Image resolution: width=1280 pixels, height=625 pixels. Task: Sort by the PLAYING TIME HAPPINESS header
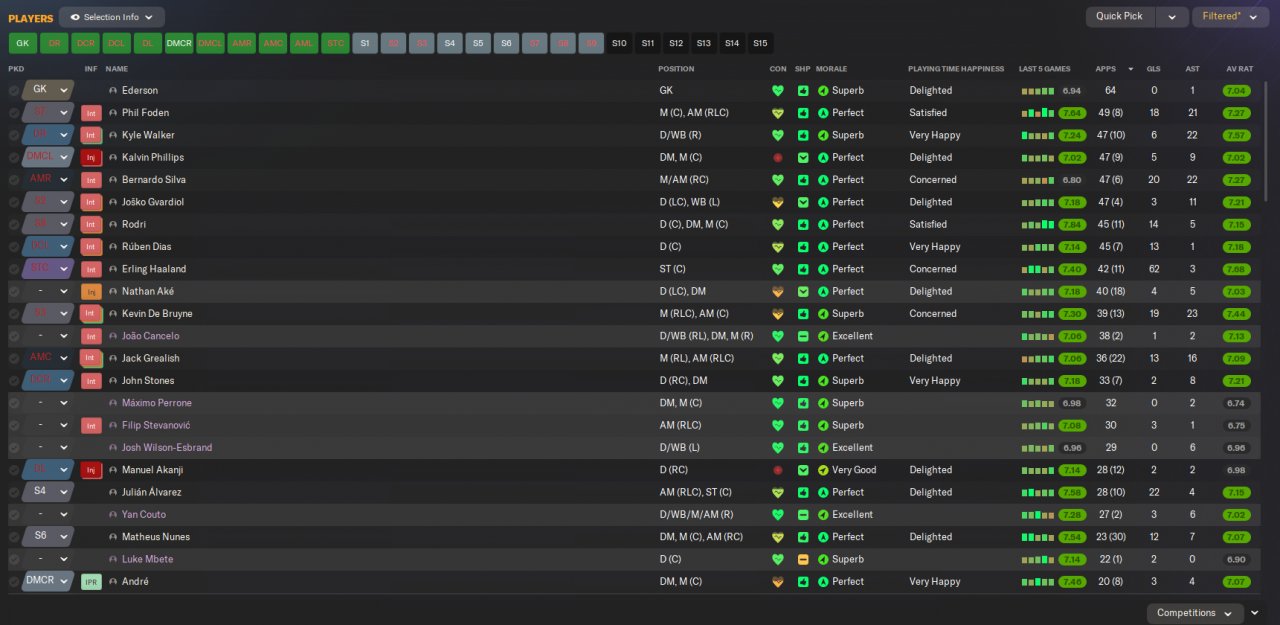coord(955,69)
